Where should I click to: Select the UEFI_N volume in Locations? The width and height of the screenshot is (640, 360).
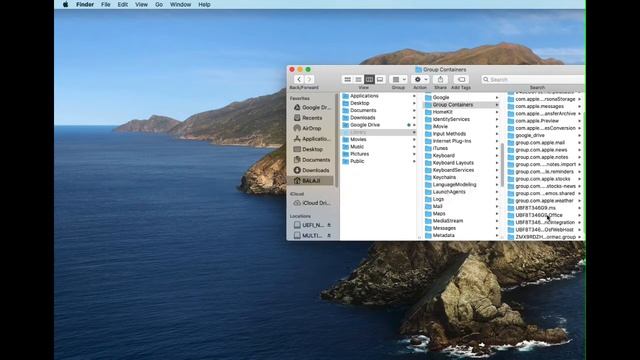(x=309, y=225)
